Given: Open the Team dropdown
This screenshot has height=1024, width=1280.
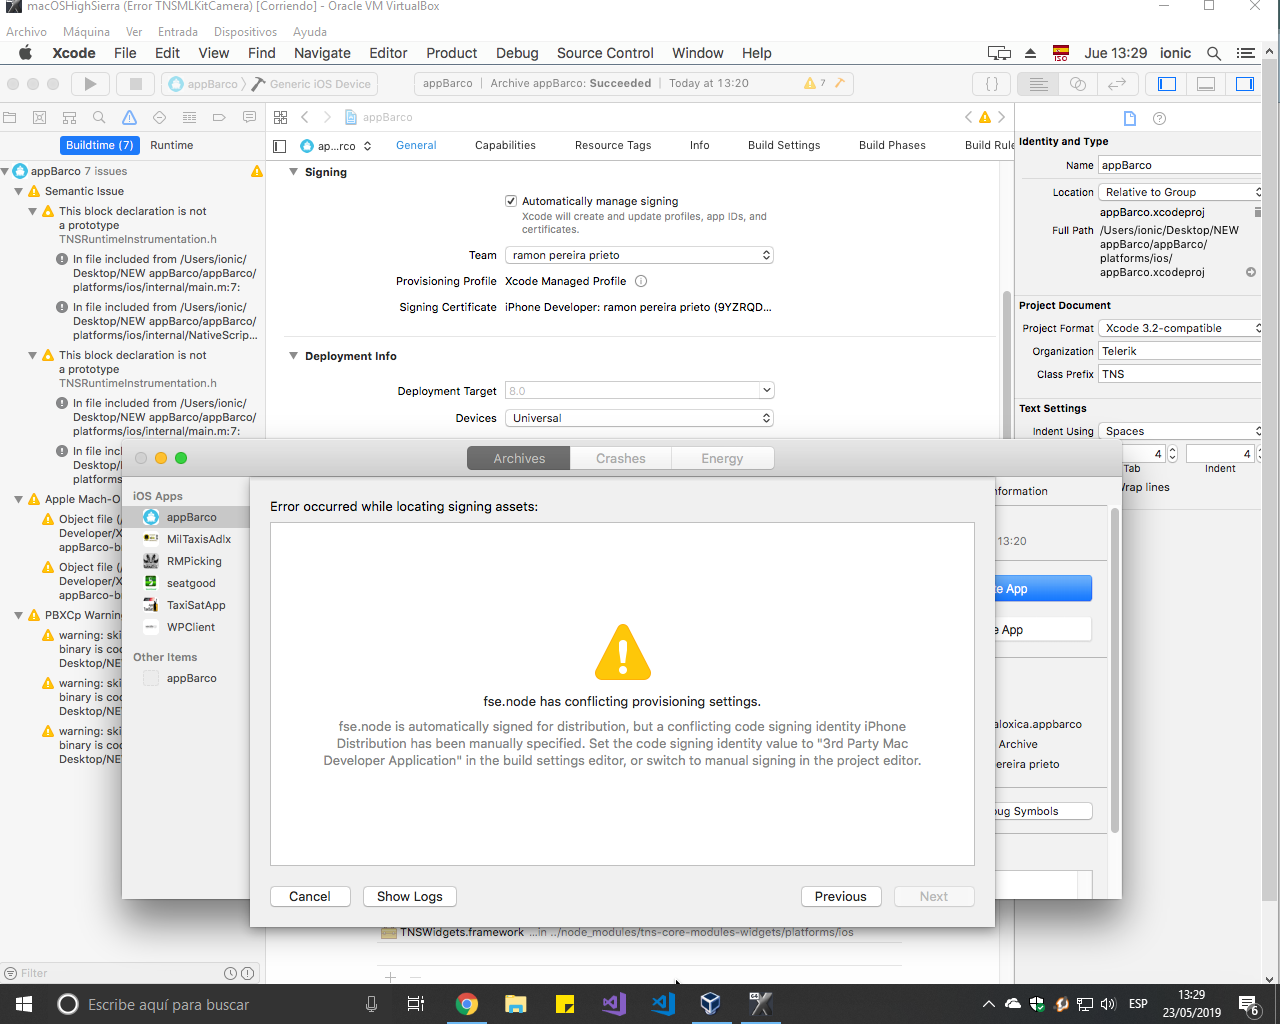Looking at the screenshot, I should (639, 255).
